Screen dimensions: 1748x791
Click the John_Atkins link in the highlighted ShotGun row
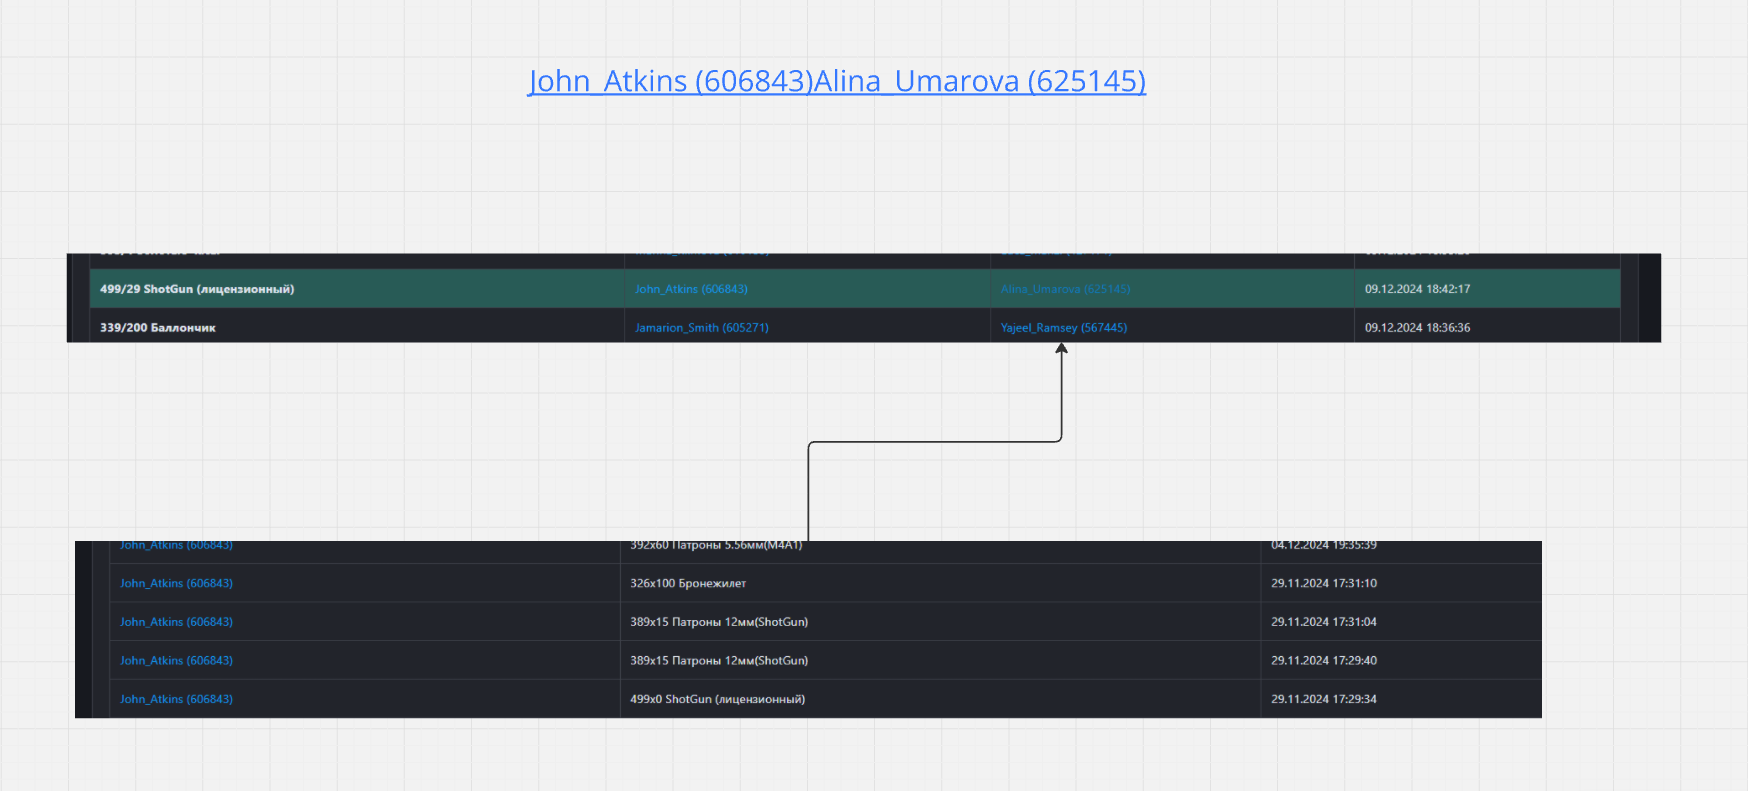[x=691, y=289]
